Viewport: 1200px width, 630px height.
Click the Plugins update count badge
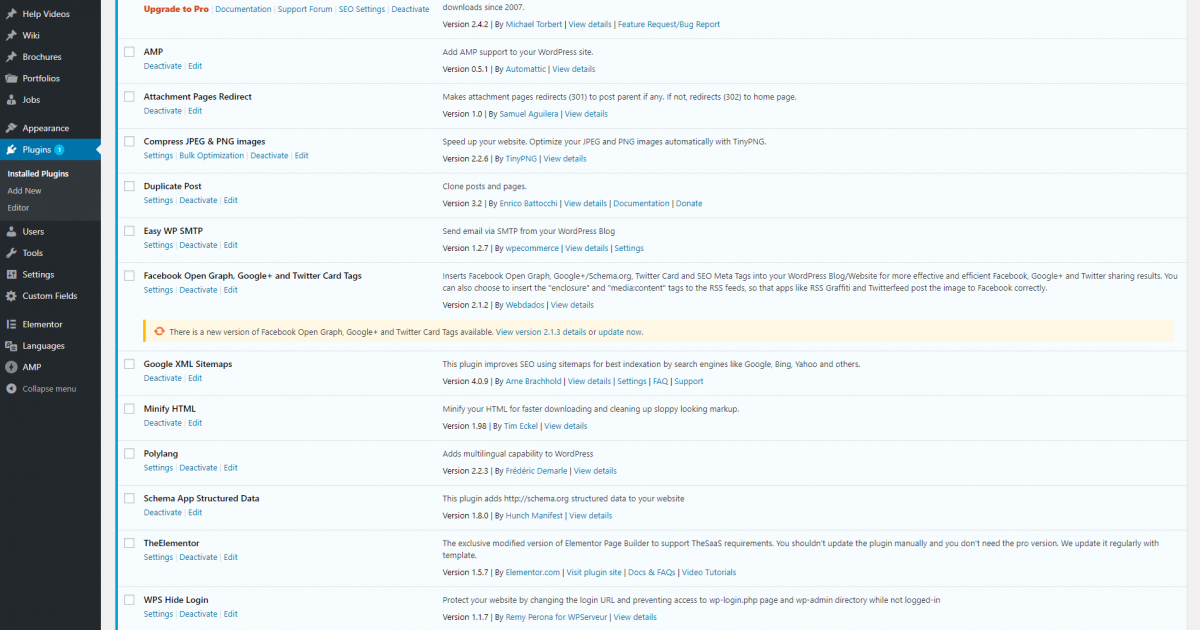pos(59,150)
